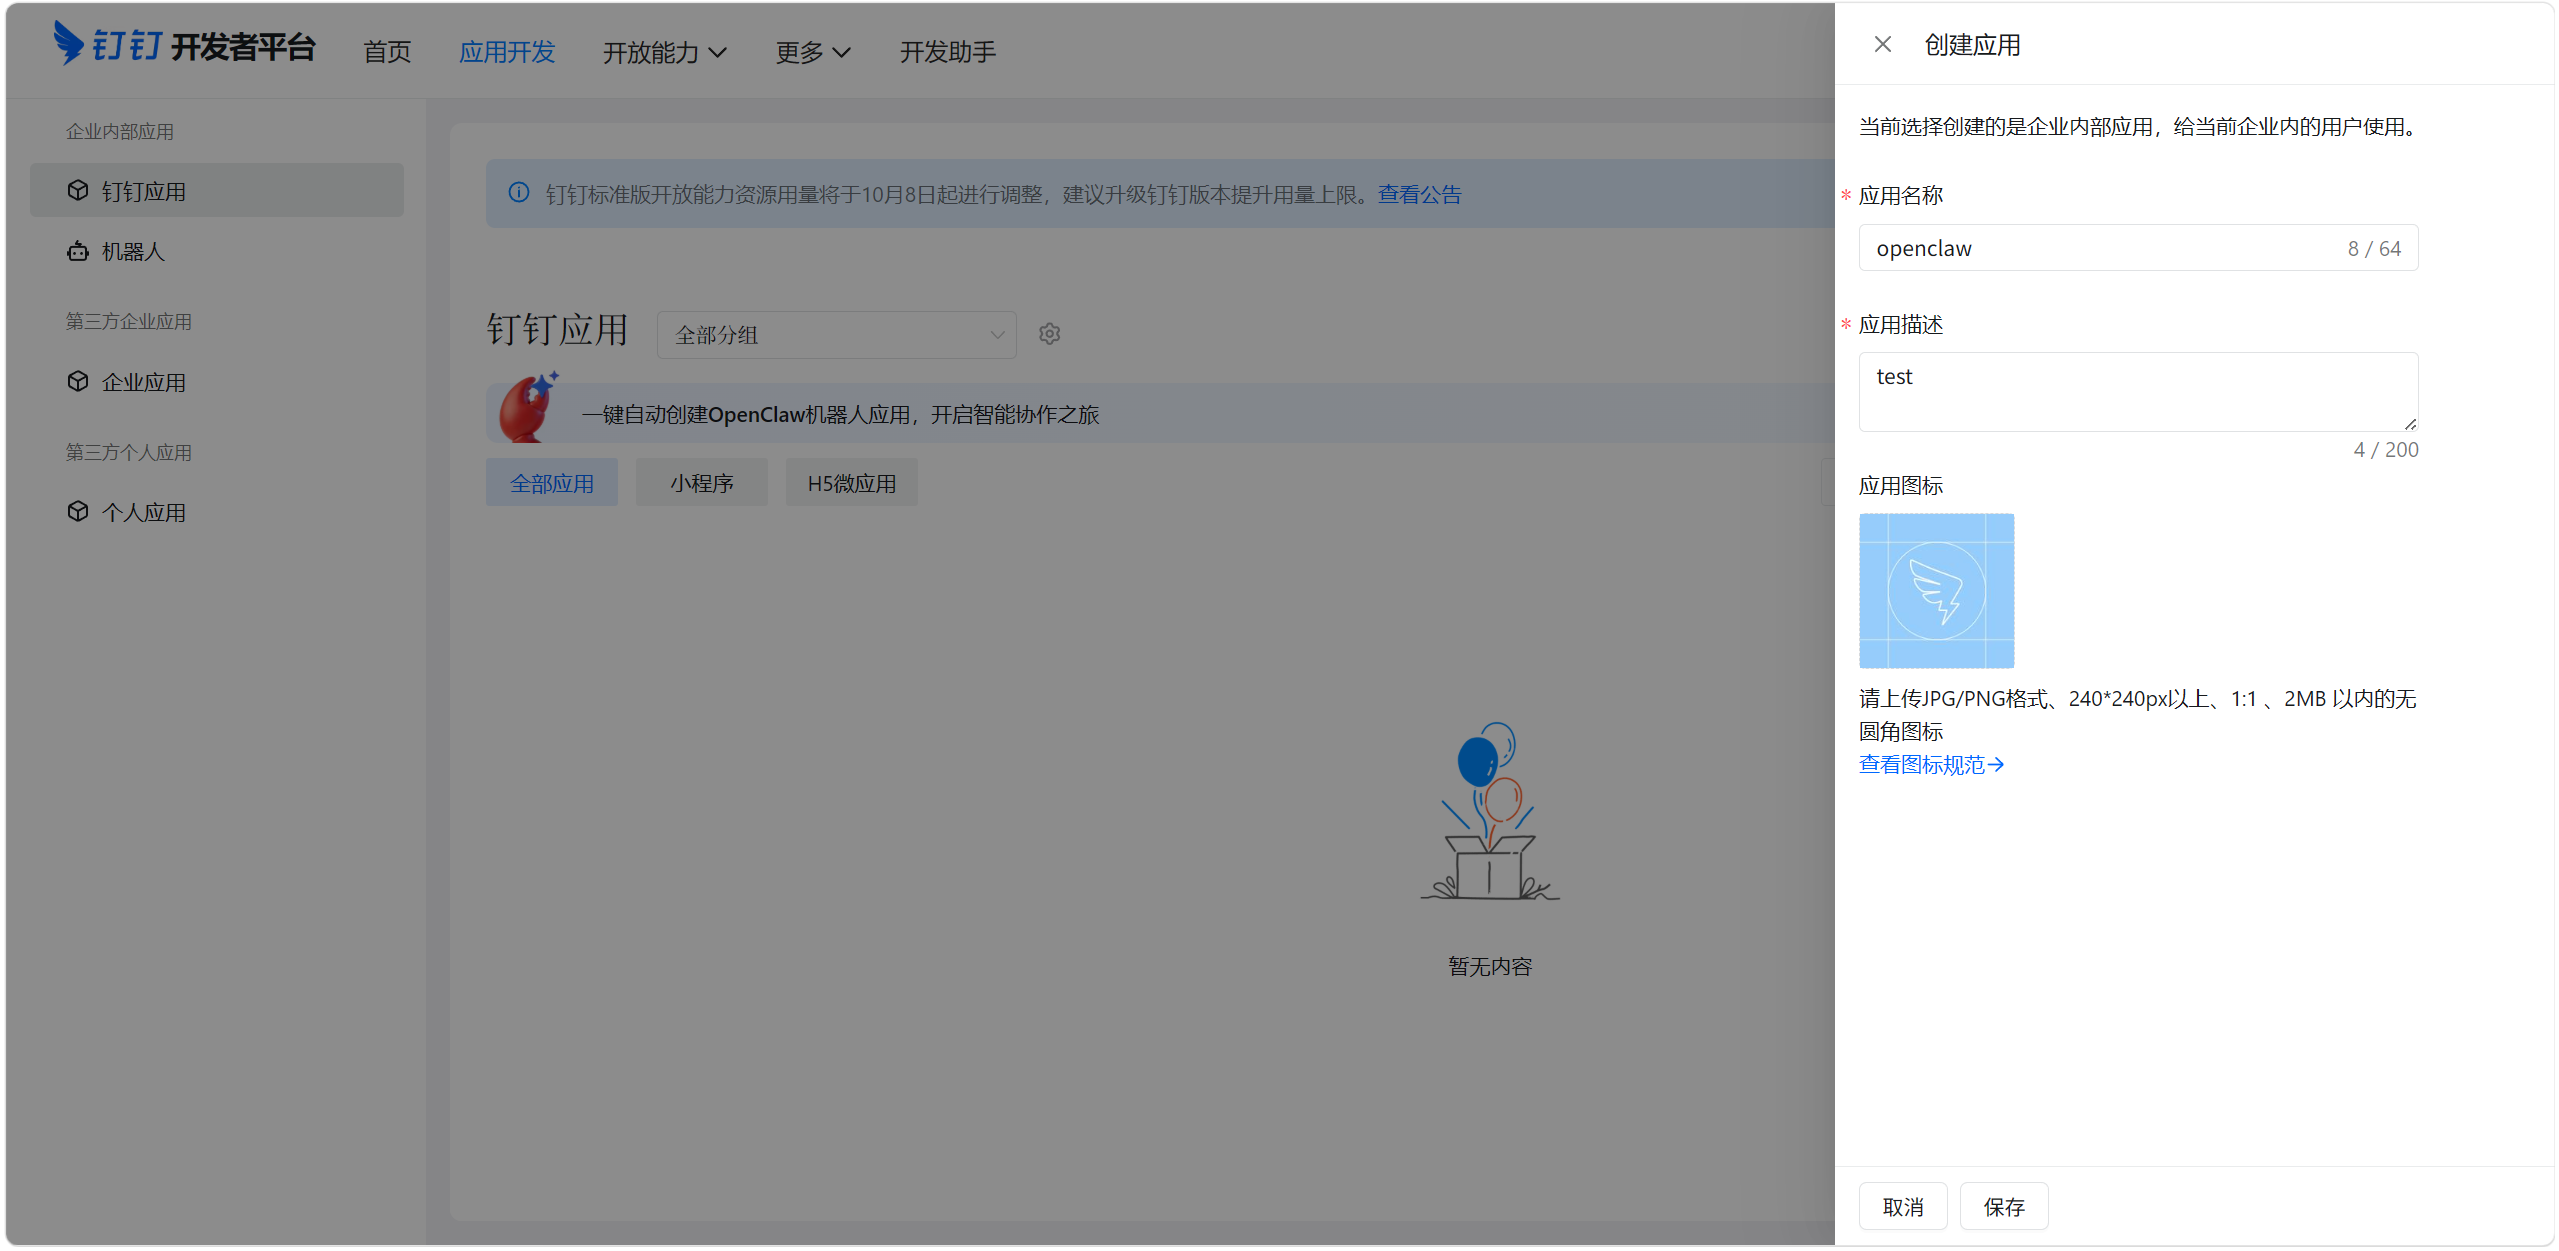Expand the 开放能力 menu
Viewport: 2559px width, 1251px height.
tap(664, 52)
